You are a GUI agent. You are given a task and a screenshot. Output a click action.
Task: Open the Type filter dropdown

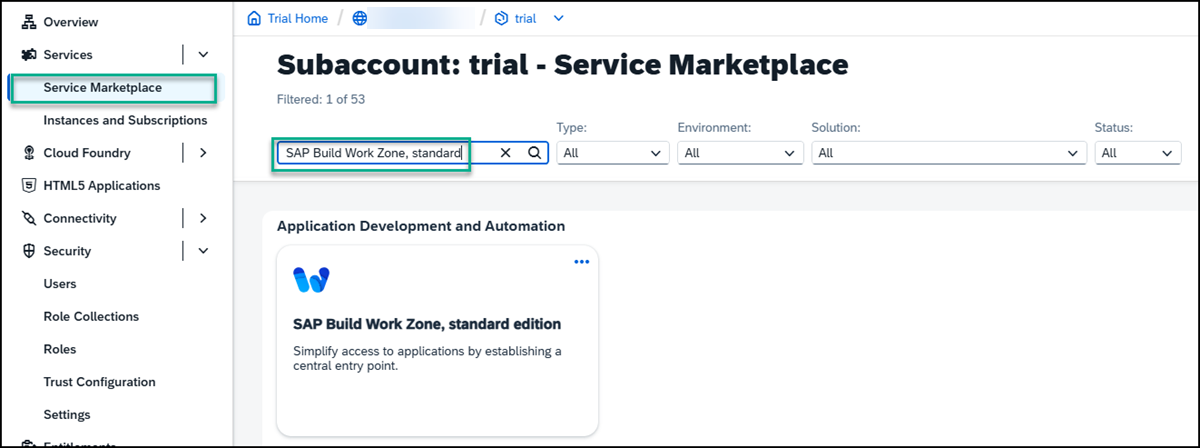pyautogui.click(x=613, y=153)
